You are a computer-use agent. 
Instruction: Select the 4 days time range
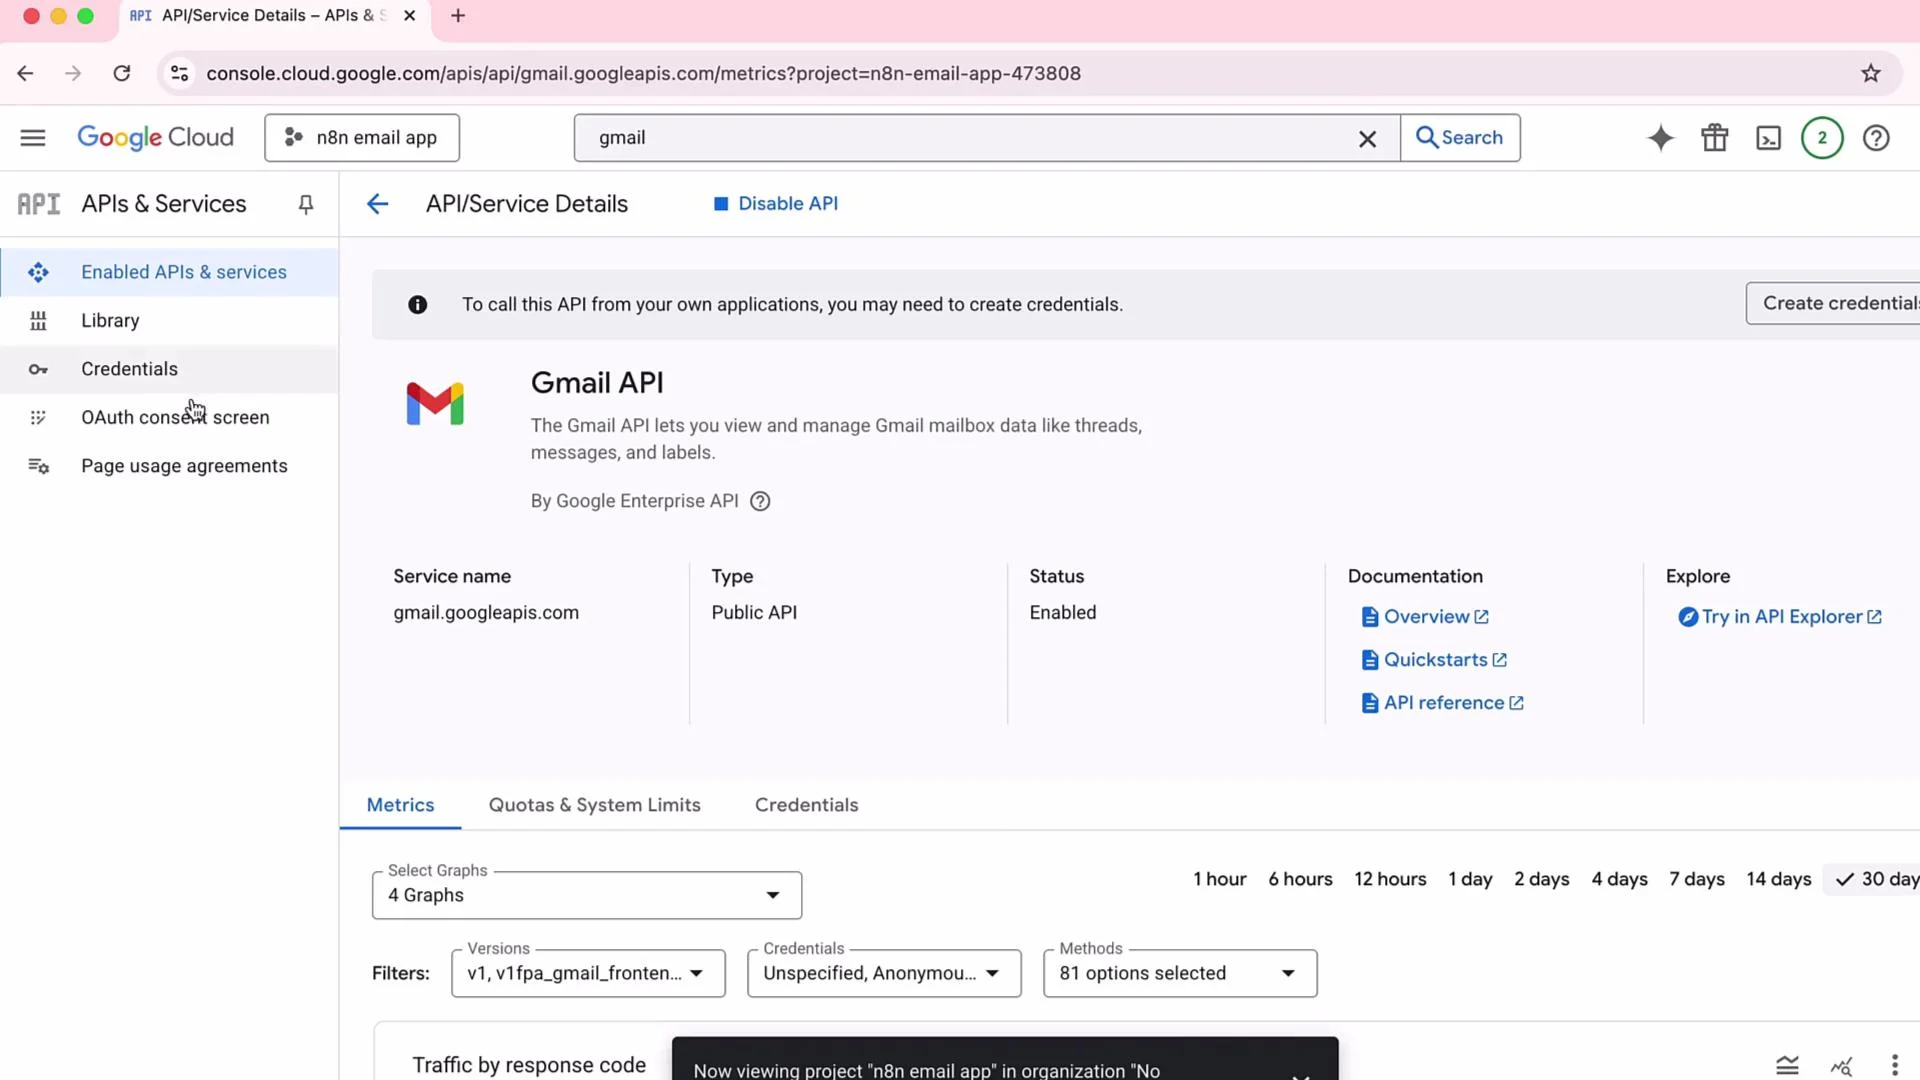point(1619,879)
